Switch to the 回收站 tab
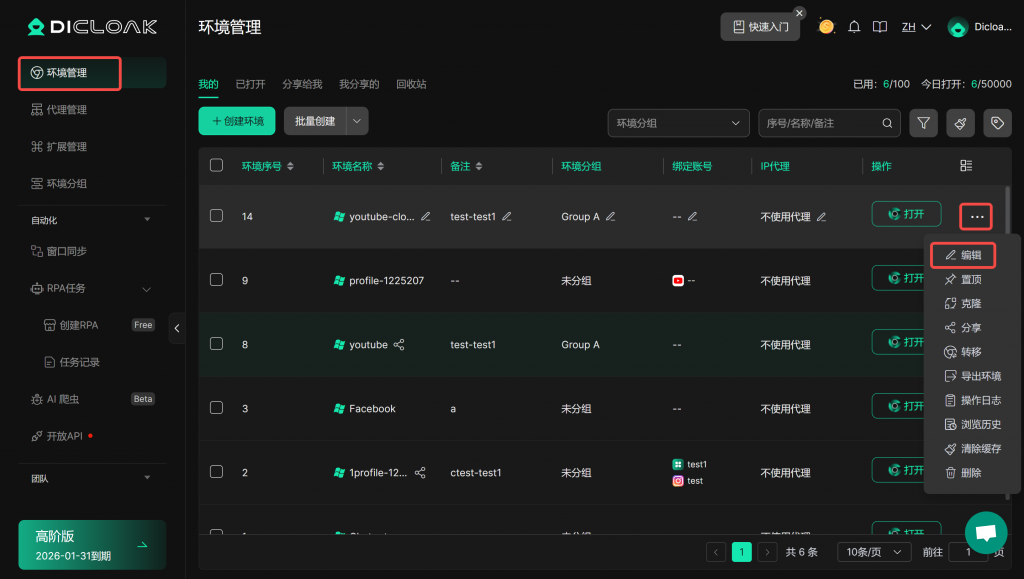This screenshot has width=1024, height=579. 411,85
